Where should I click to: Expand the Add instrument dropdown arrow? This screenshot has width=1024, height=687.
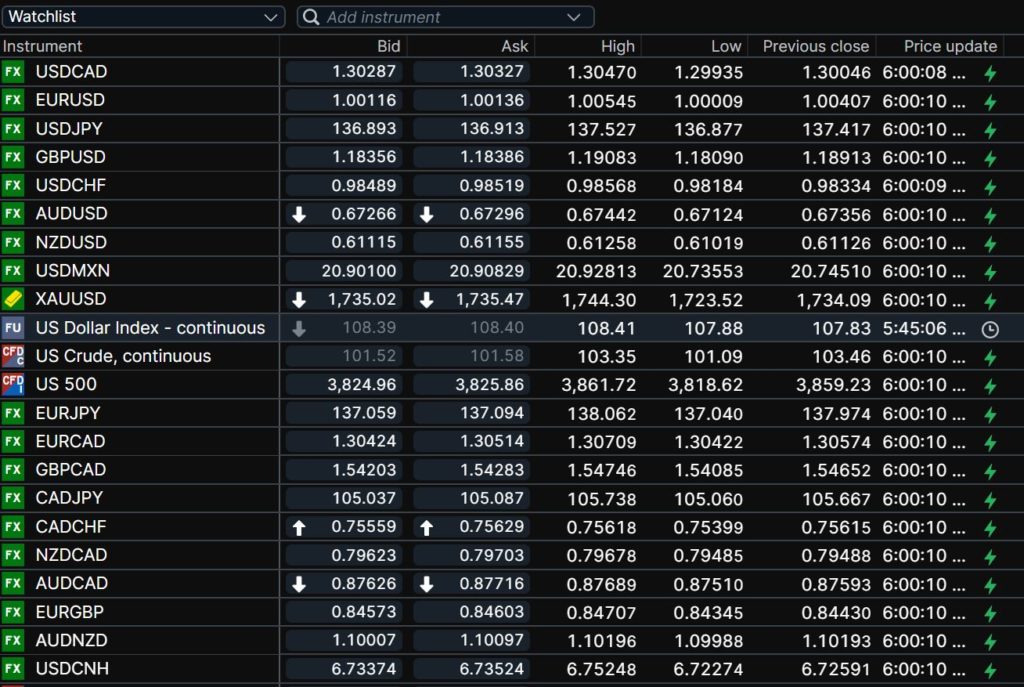(574, 17)
